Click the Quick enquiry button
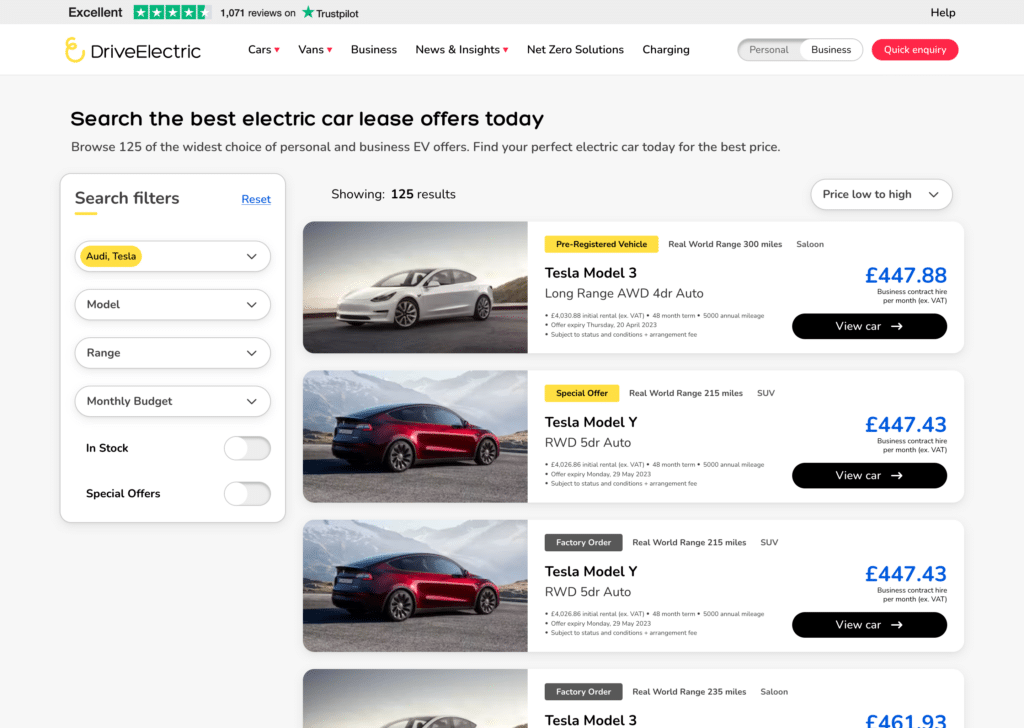Viewport: 1024px width, 728px height. tap(914, 48)
